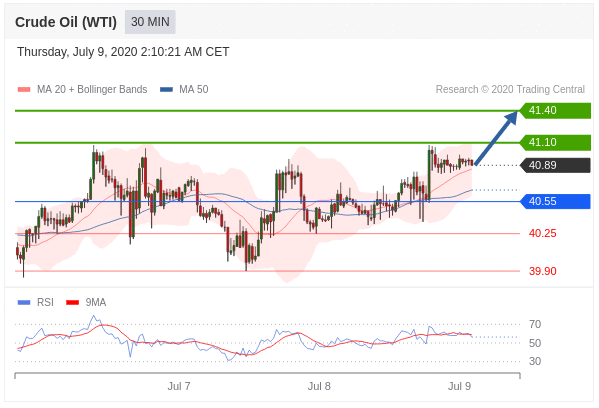Select the 41.40 green resistance price tag

[x=555, y=110]
